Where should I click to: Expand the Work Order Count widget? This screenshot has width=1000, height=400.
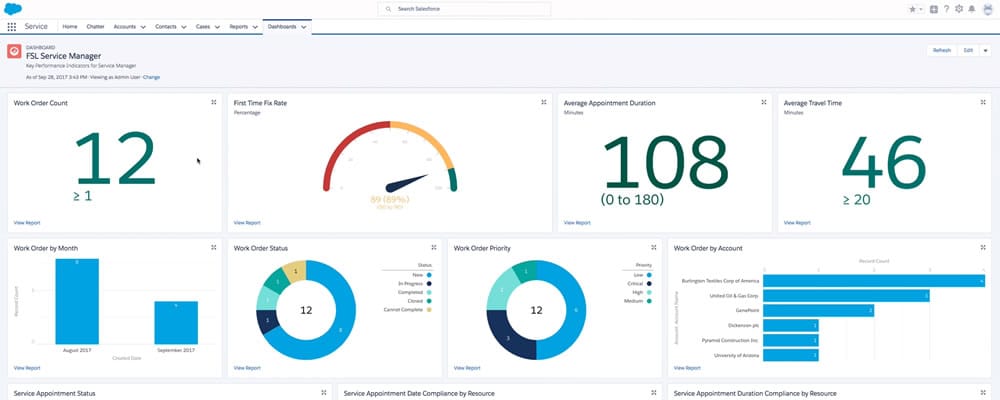214,102
